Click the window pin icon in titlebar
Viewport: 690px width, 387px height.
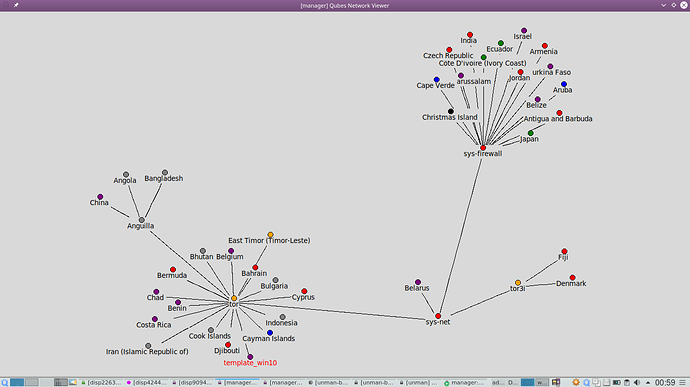point(16,5)
